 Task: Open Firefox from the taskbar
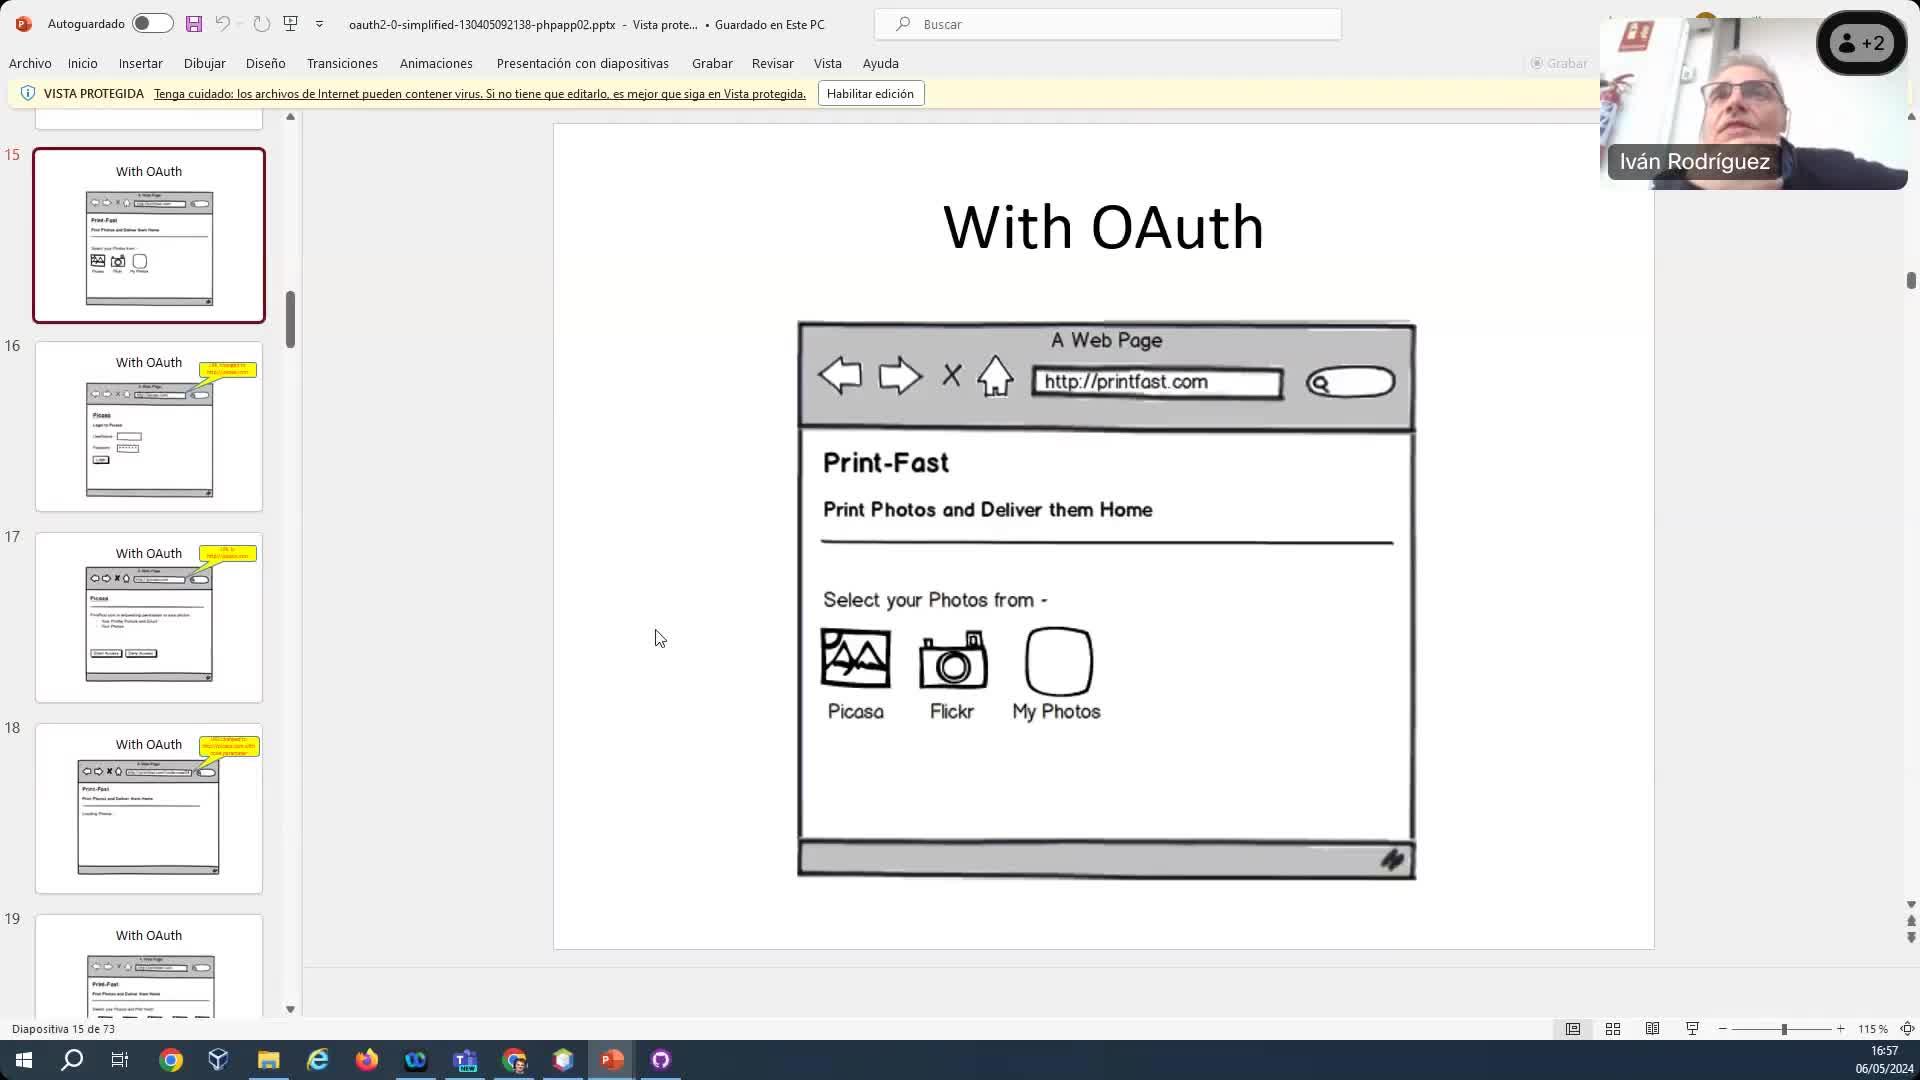367,1060
